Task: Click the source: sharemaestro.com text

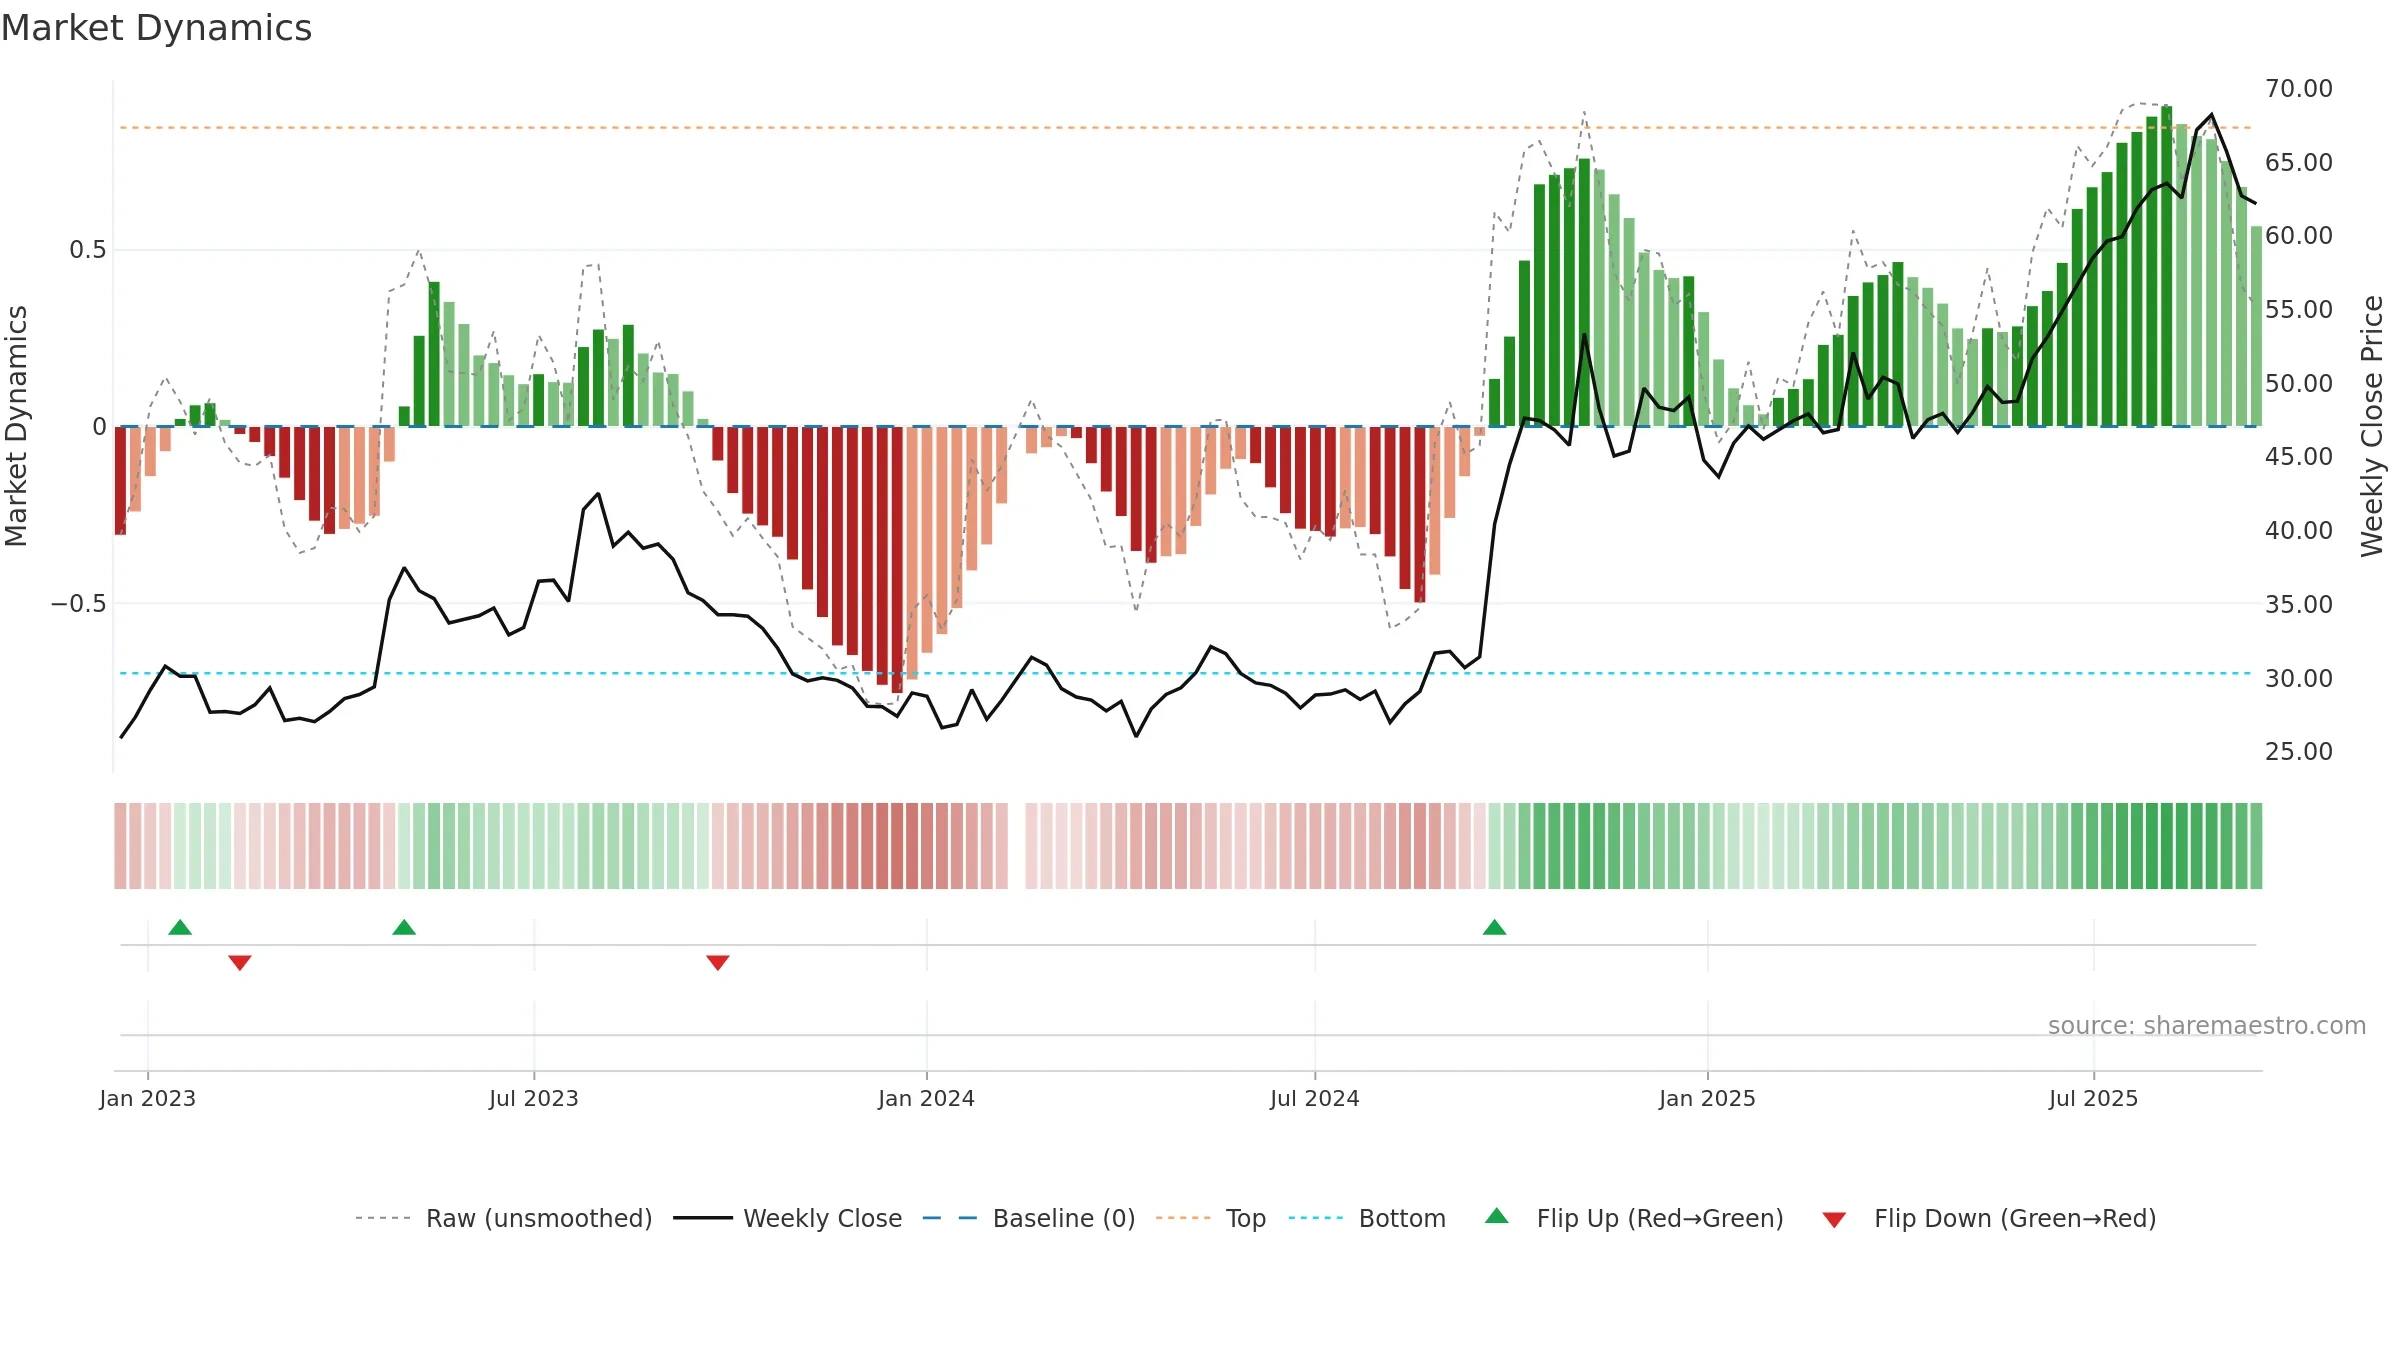Action: 2207,1025
